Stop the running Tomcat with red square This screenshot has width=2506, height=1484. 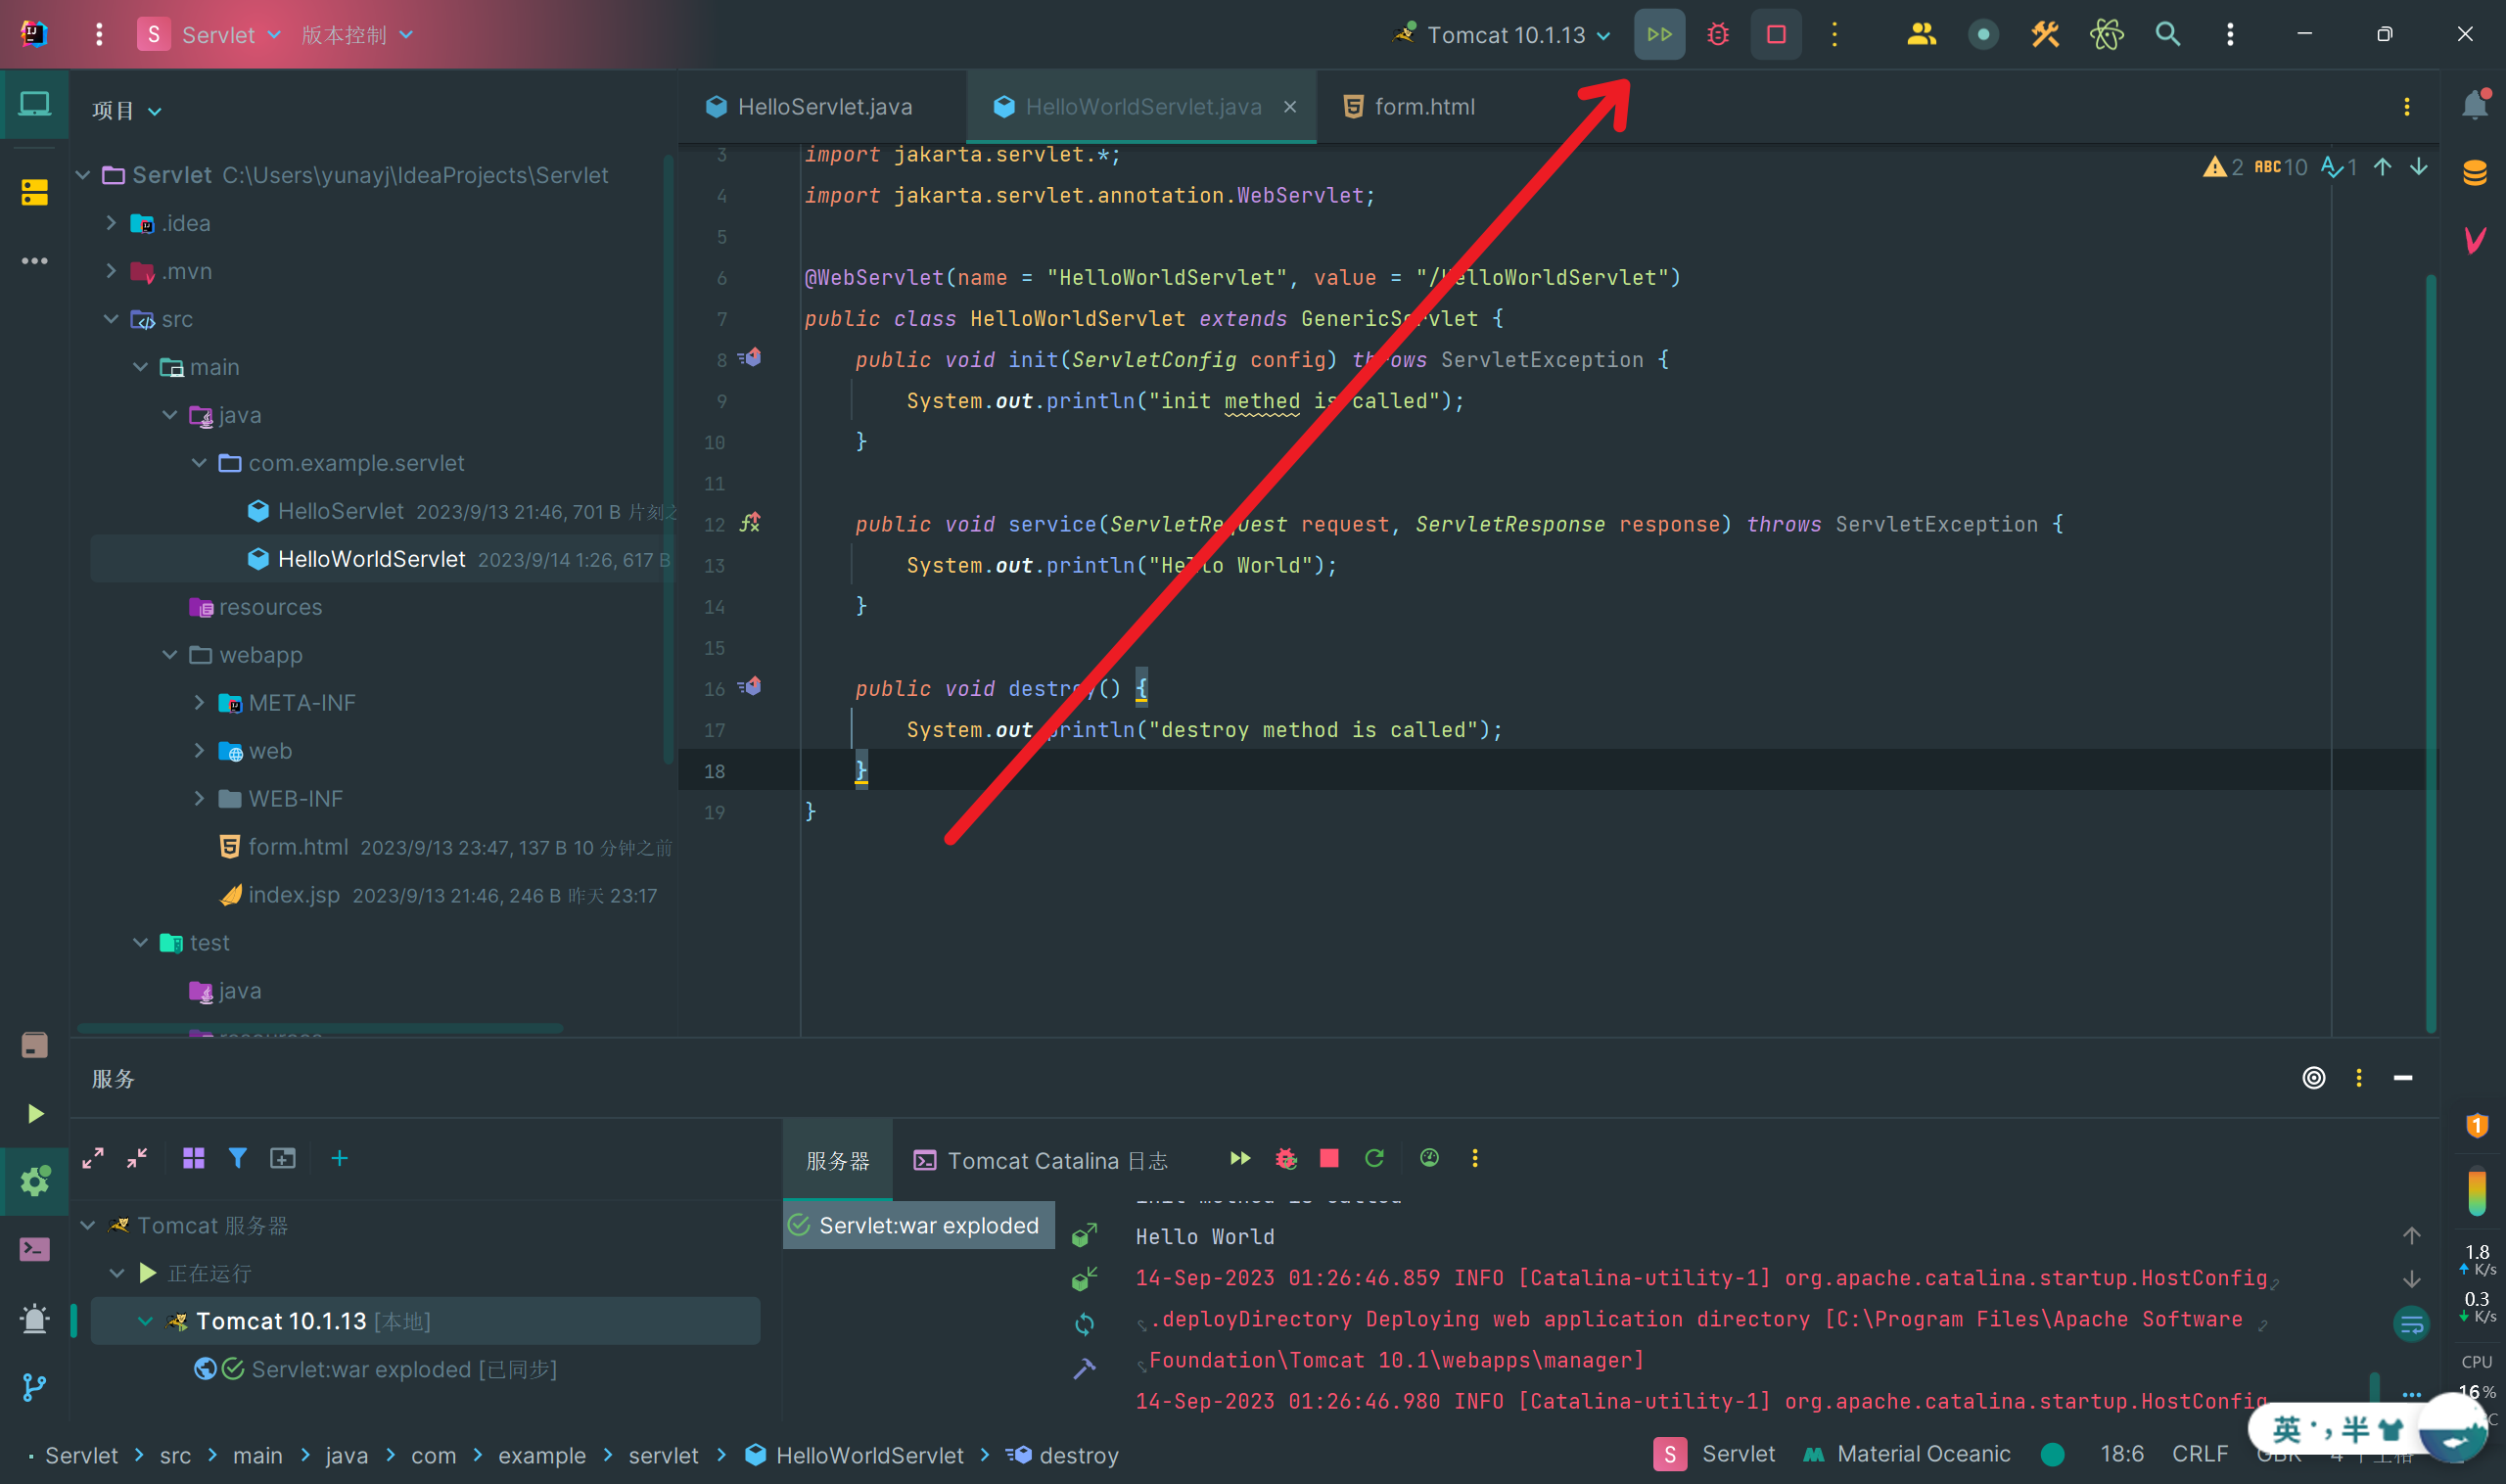click(x=1775, y=35)
